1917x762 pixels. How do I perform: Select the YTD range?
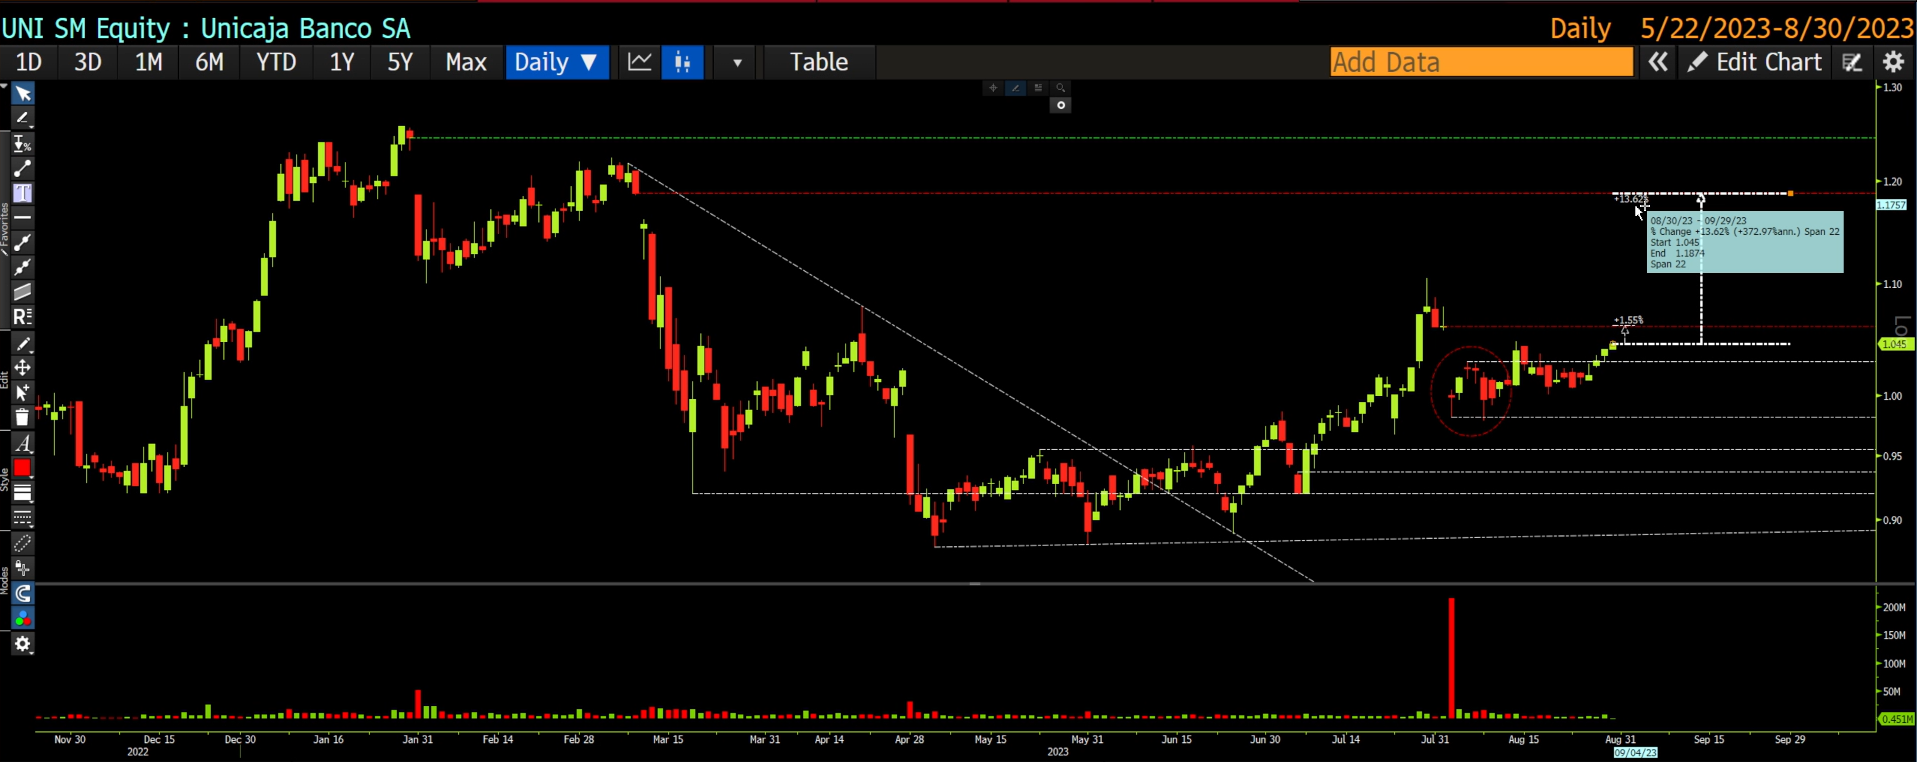click(276, 62)
